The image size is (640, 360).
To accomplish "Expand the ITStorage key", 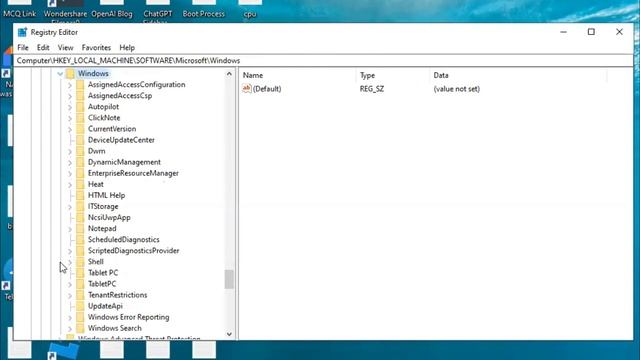I will click(70, 207).
